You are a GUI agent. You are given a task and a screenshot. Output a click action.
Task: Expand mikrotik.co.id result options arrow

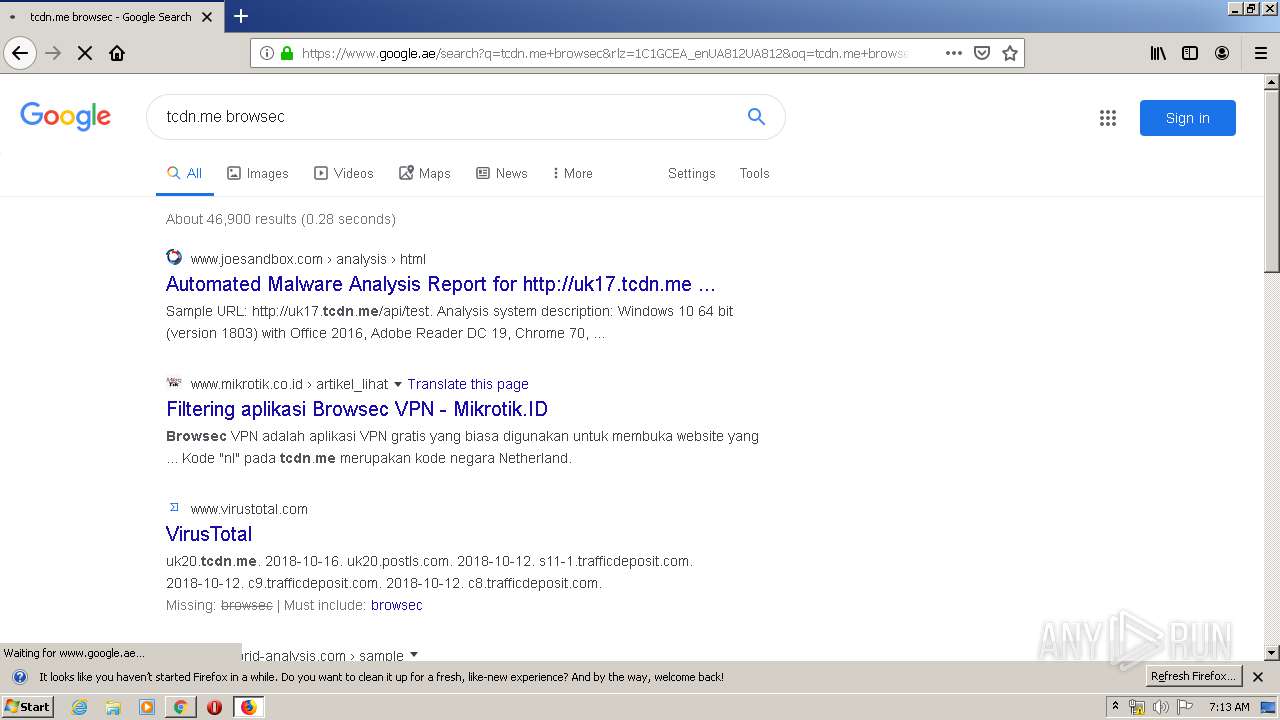[x=398, y=384]
